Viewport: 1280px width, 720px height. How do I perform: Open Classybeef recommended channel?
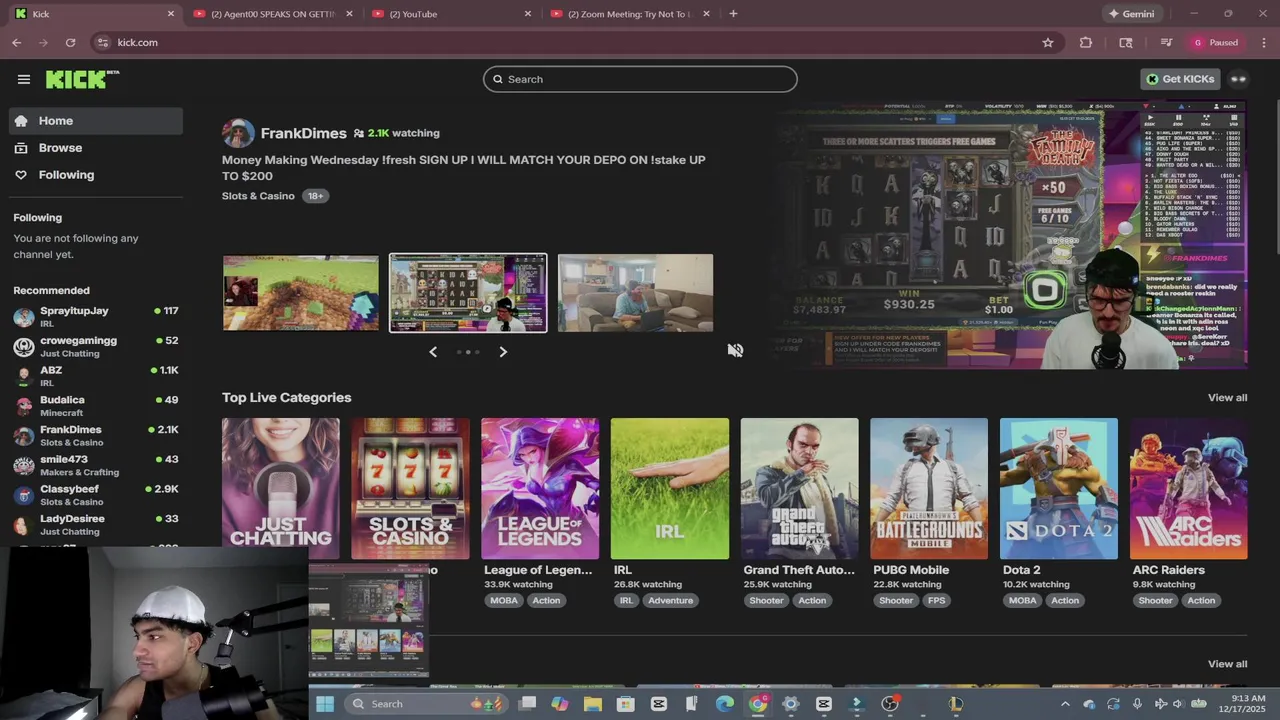tap(96, 495)
